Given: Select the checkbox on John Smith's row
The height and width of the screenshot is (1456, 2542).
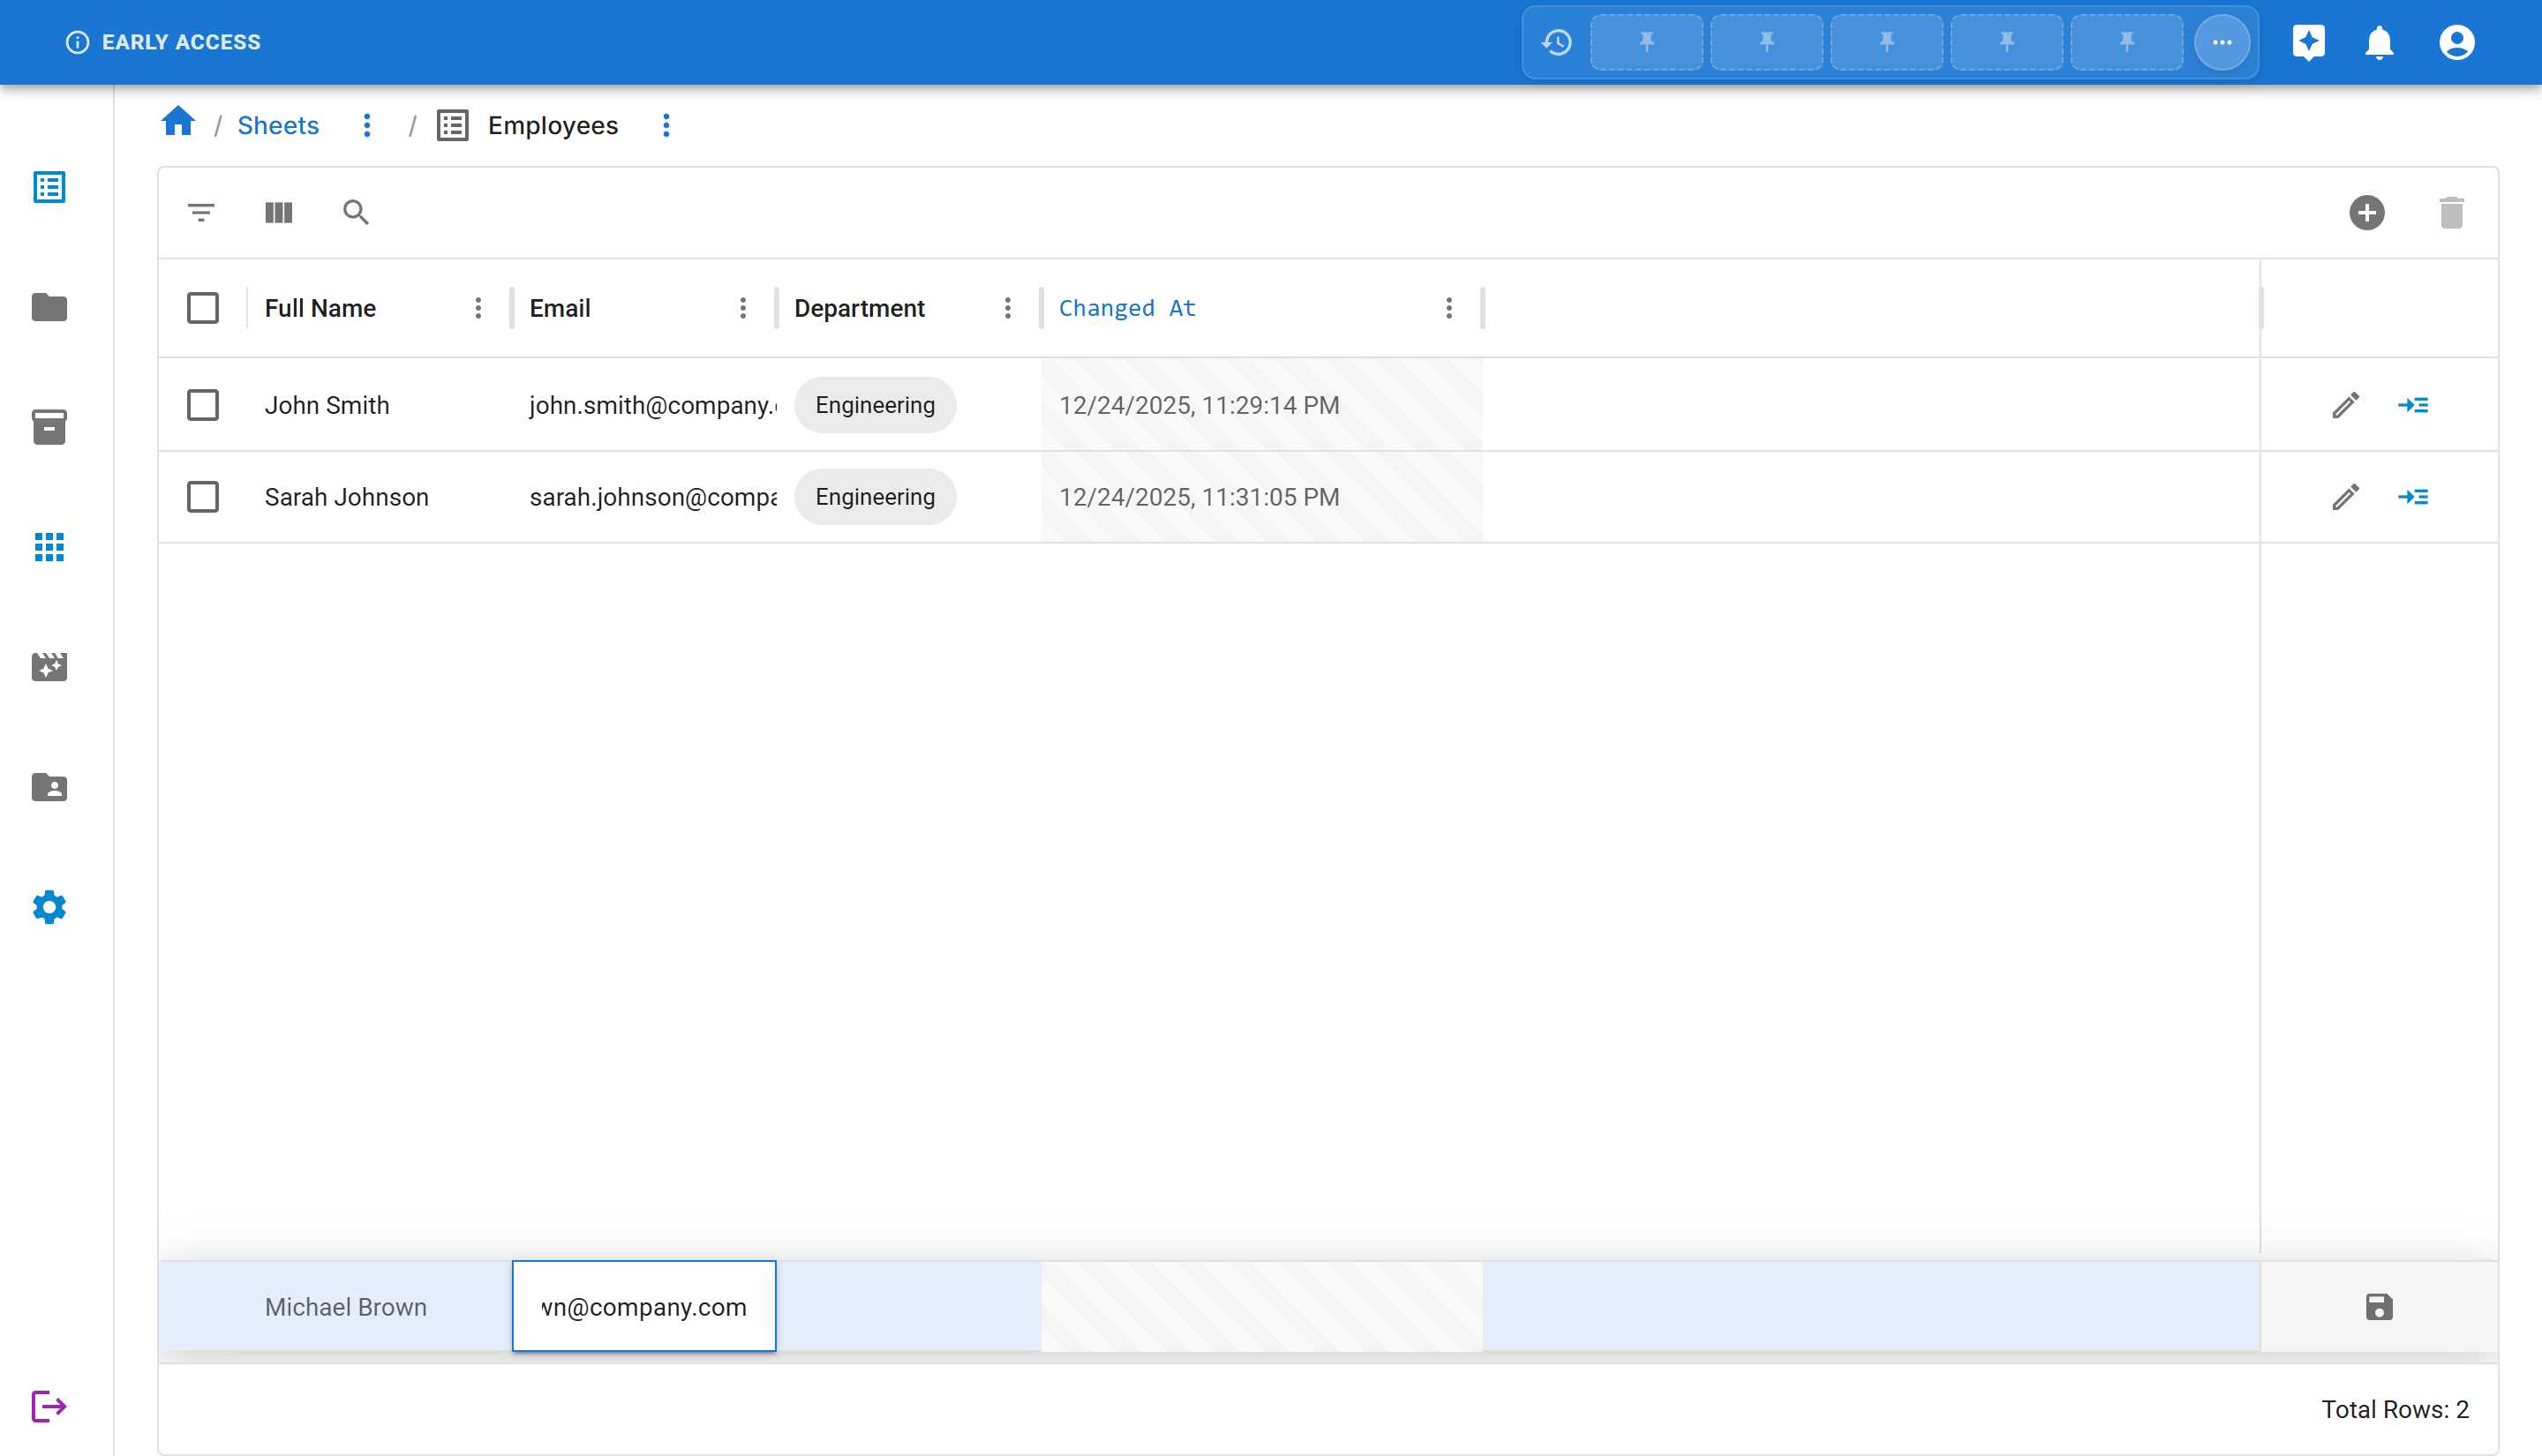Looking at the screenshot, I should click(x=202, y=405).
